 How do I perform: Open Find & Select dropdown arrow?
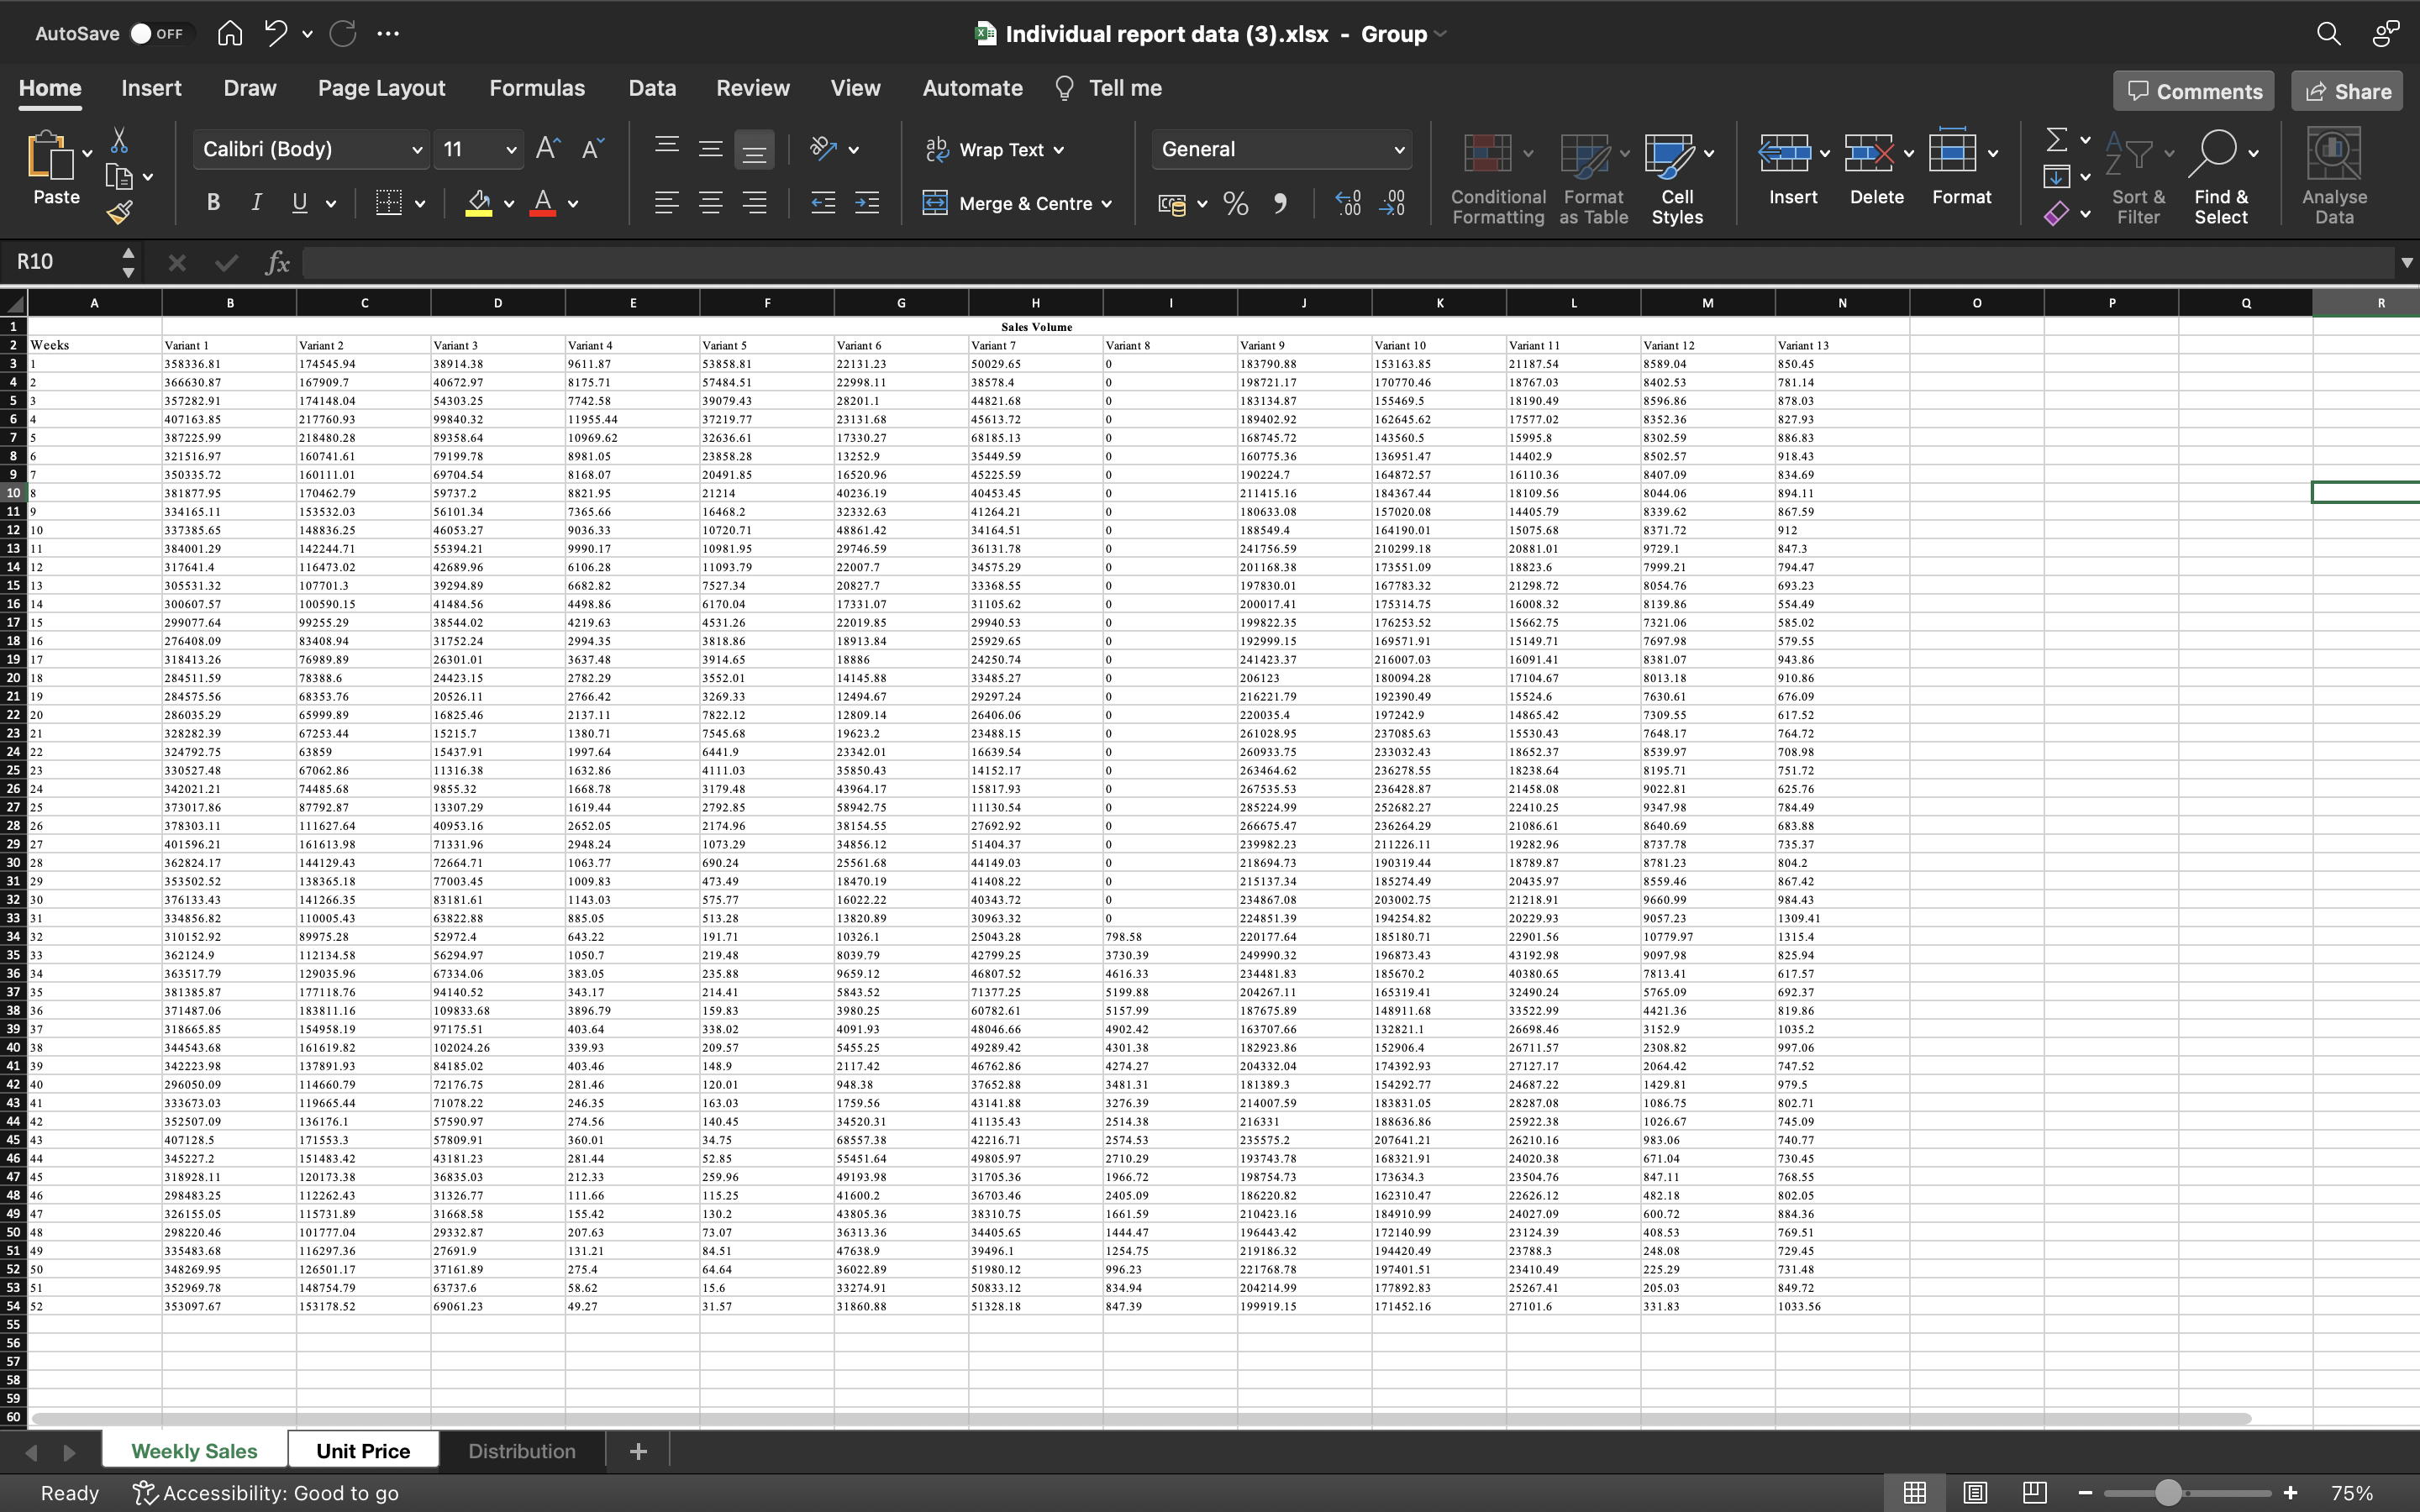click(2254, 153)
